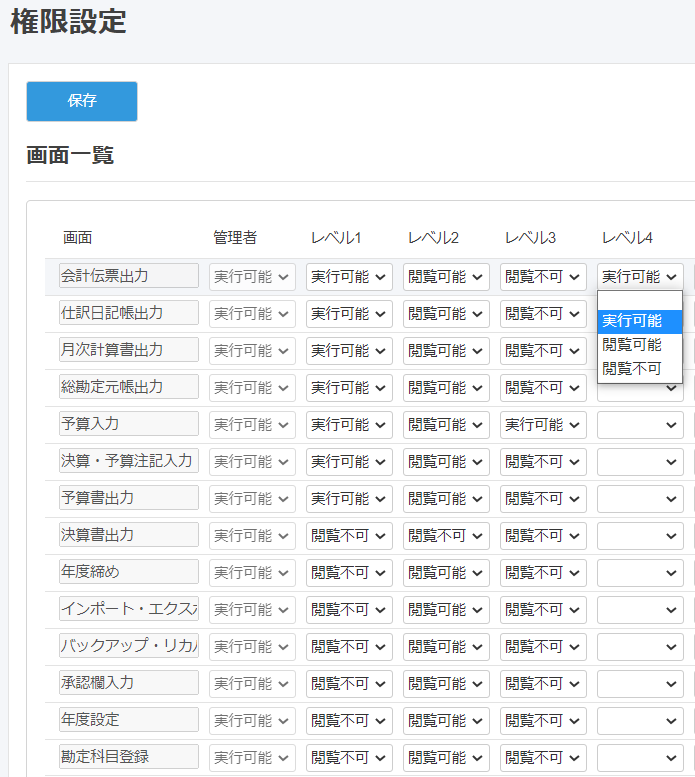Viewport: 695px width, 777px height.
Task: Open レベル4 dropdown for 会計伝票出力
Action: coord(640,277)
